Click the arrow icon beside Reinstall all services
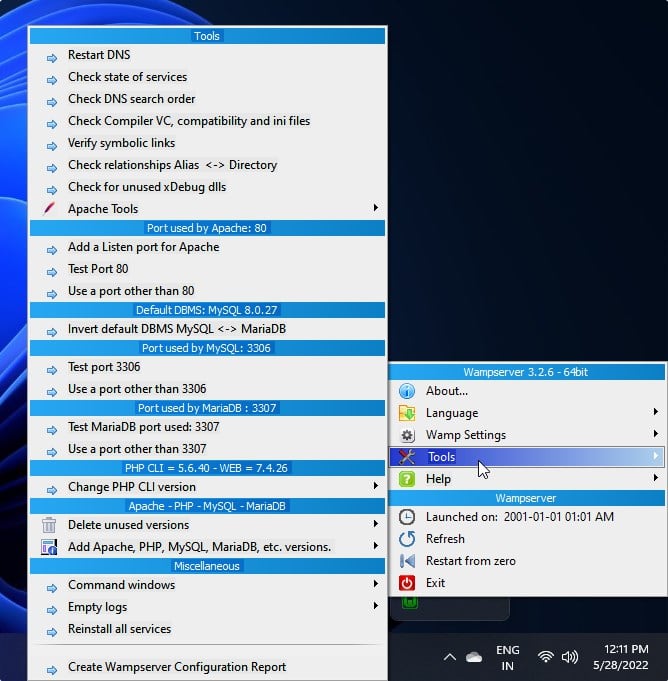This screenshot has height=681, width=668. point(52,632)
